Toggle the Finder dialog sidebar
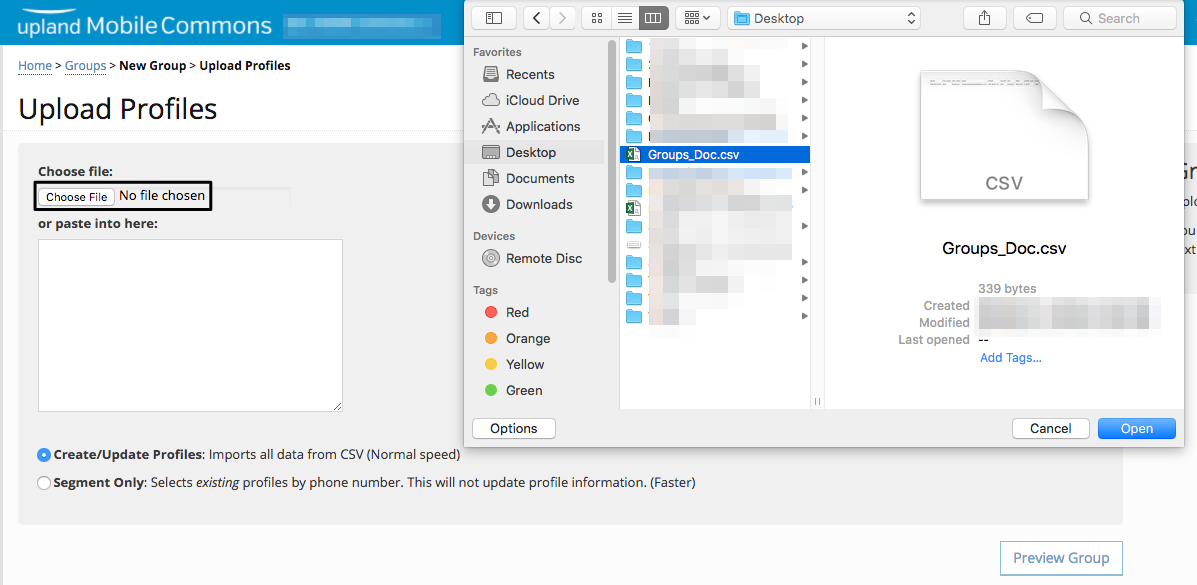 [495, 18]
